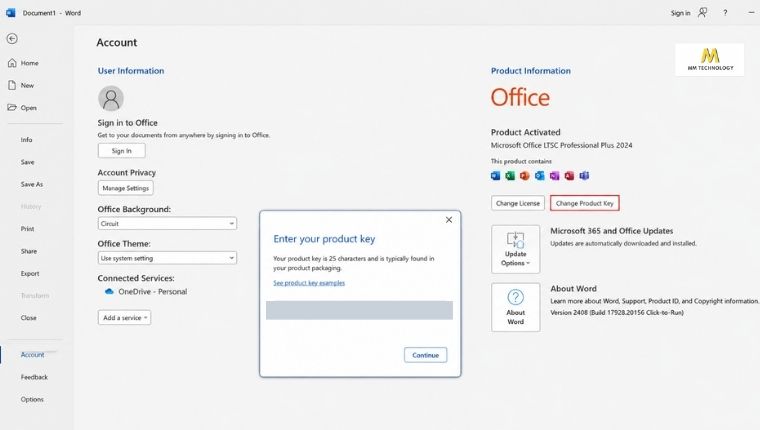Click the About Word button
This screenshot has height=430, width=760.
(x=515, y=307)
